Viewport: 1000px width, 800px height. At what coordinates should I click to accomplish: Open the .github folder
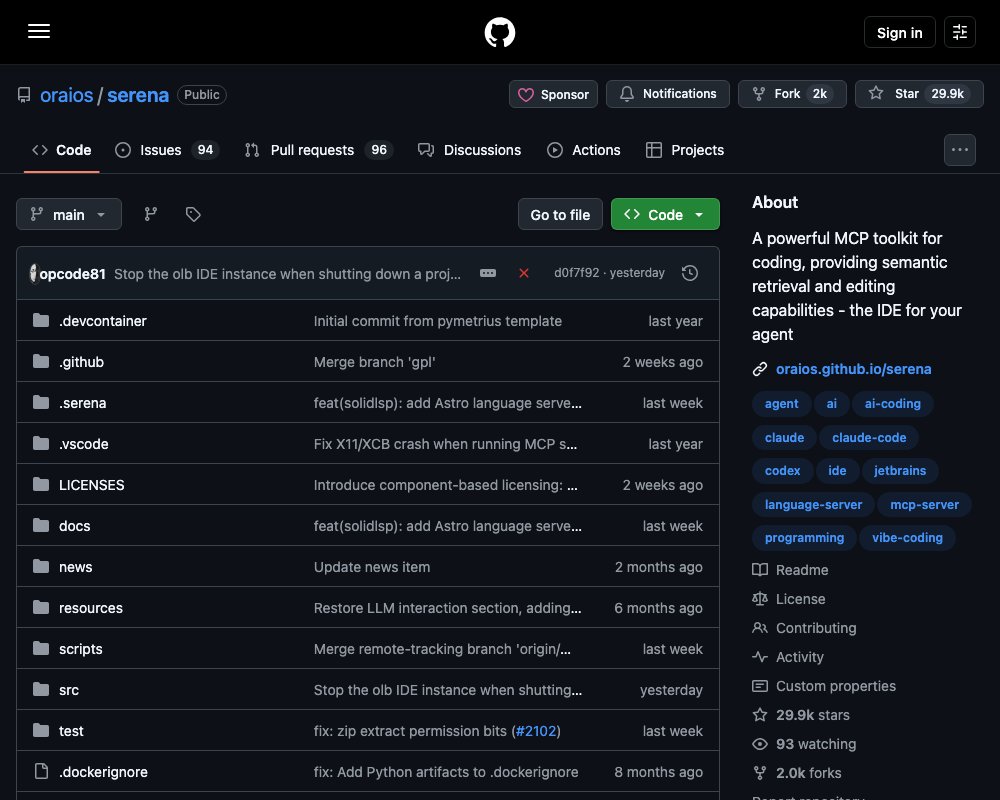pos(82,362)
